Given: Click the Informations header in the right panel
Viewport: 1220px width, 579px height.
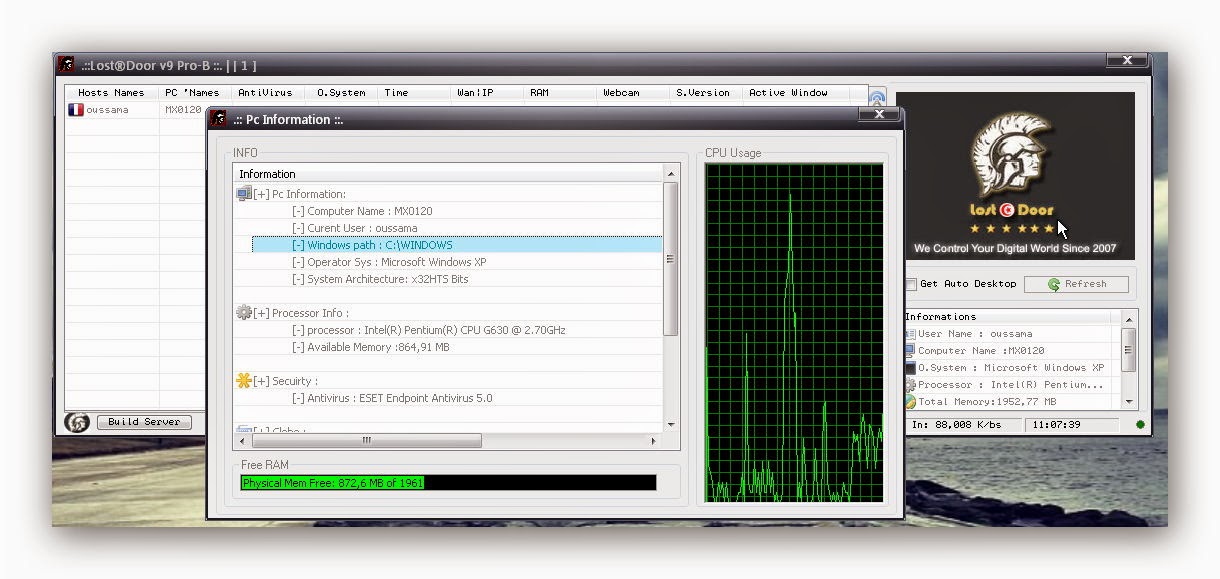Looking at the screenshot, I should pyautogui.click(x=1010, y=317).
